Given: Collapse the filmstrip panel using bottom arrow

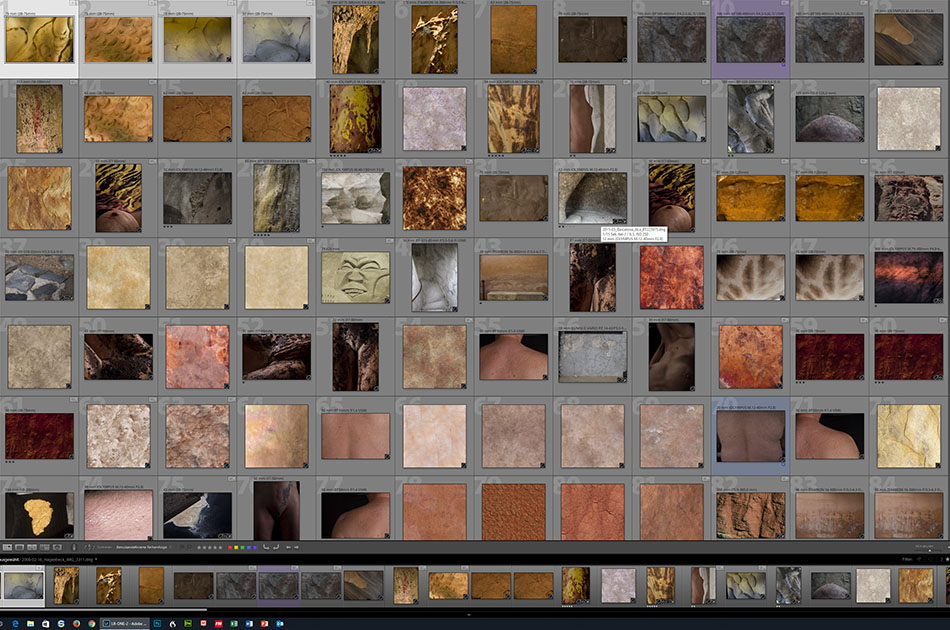Looking at the screenshot, I should coord(470,613).
